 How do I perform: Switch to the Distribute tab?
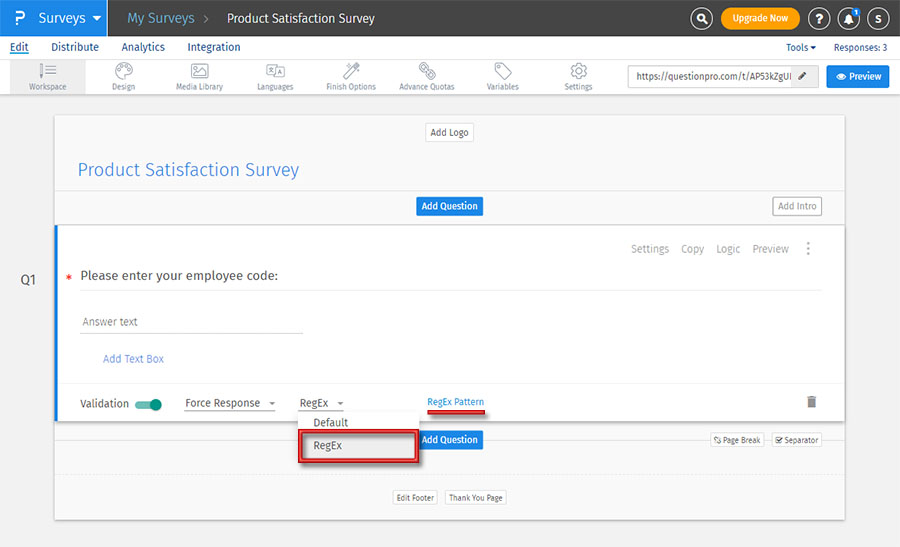pos(75,47)
